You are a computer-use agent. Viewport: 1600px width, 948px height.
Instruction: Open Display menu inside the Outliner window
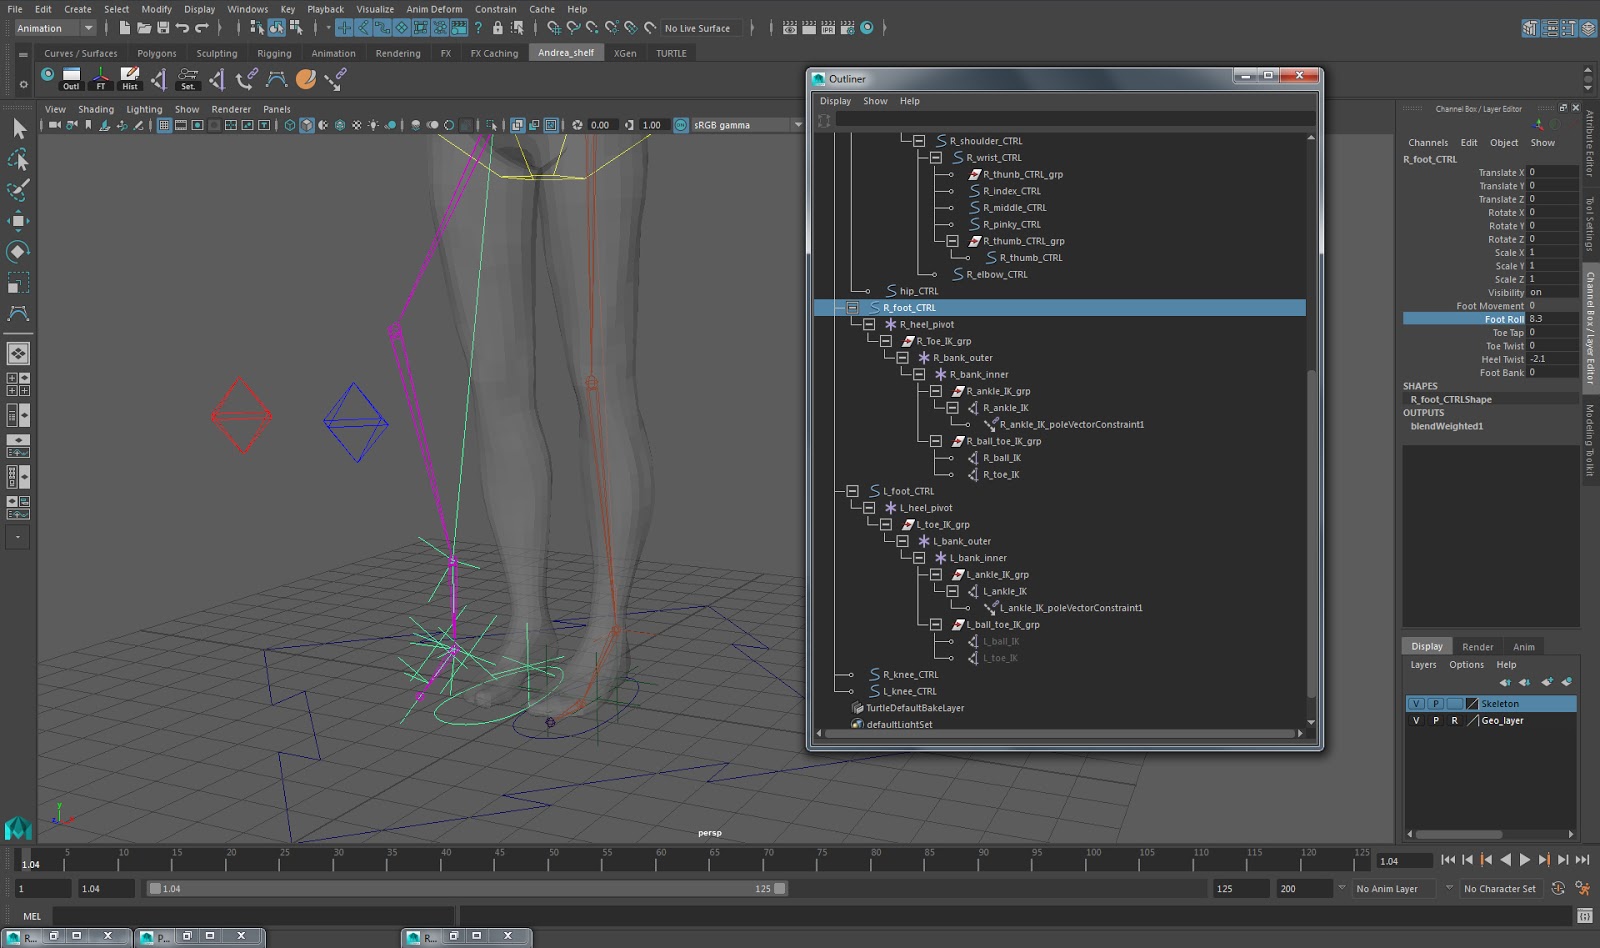[835, 100]
